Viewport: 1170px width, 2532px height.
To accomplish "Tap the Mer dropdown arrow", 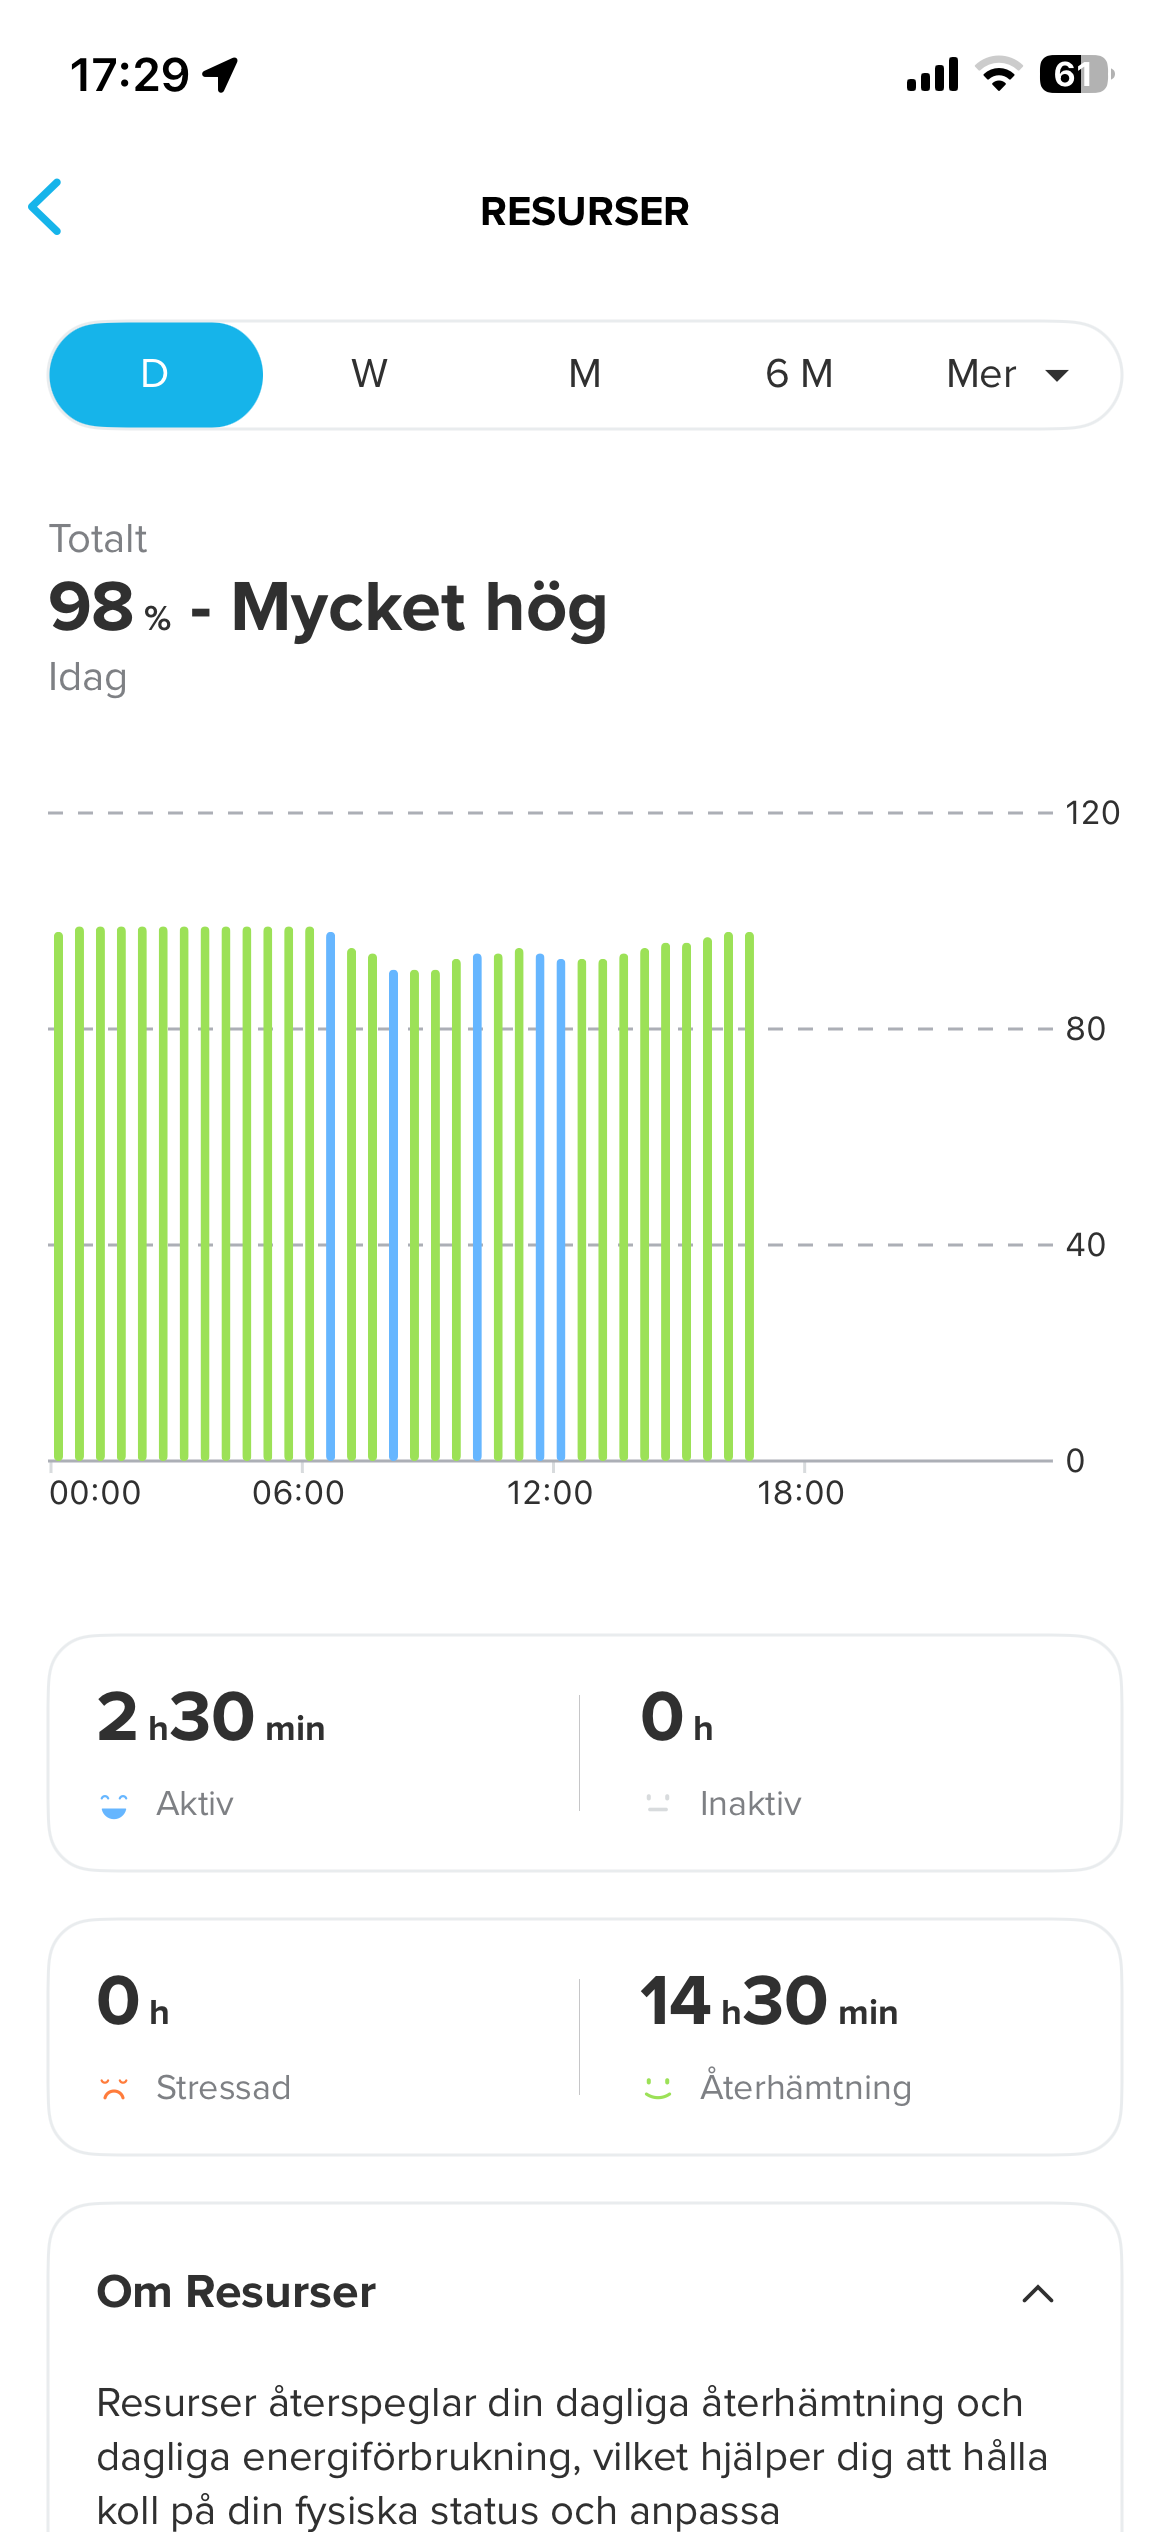I will 1057,376.
